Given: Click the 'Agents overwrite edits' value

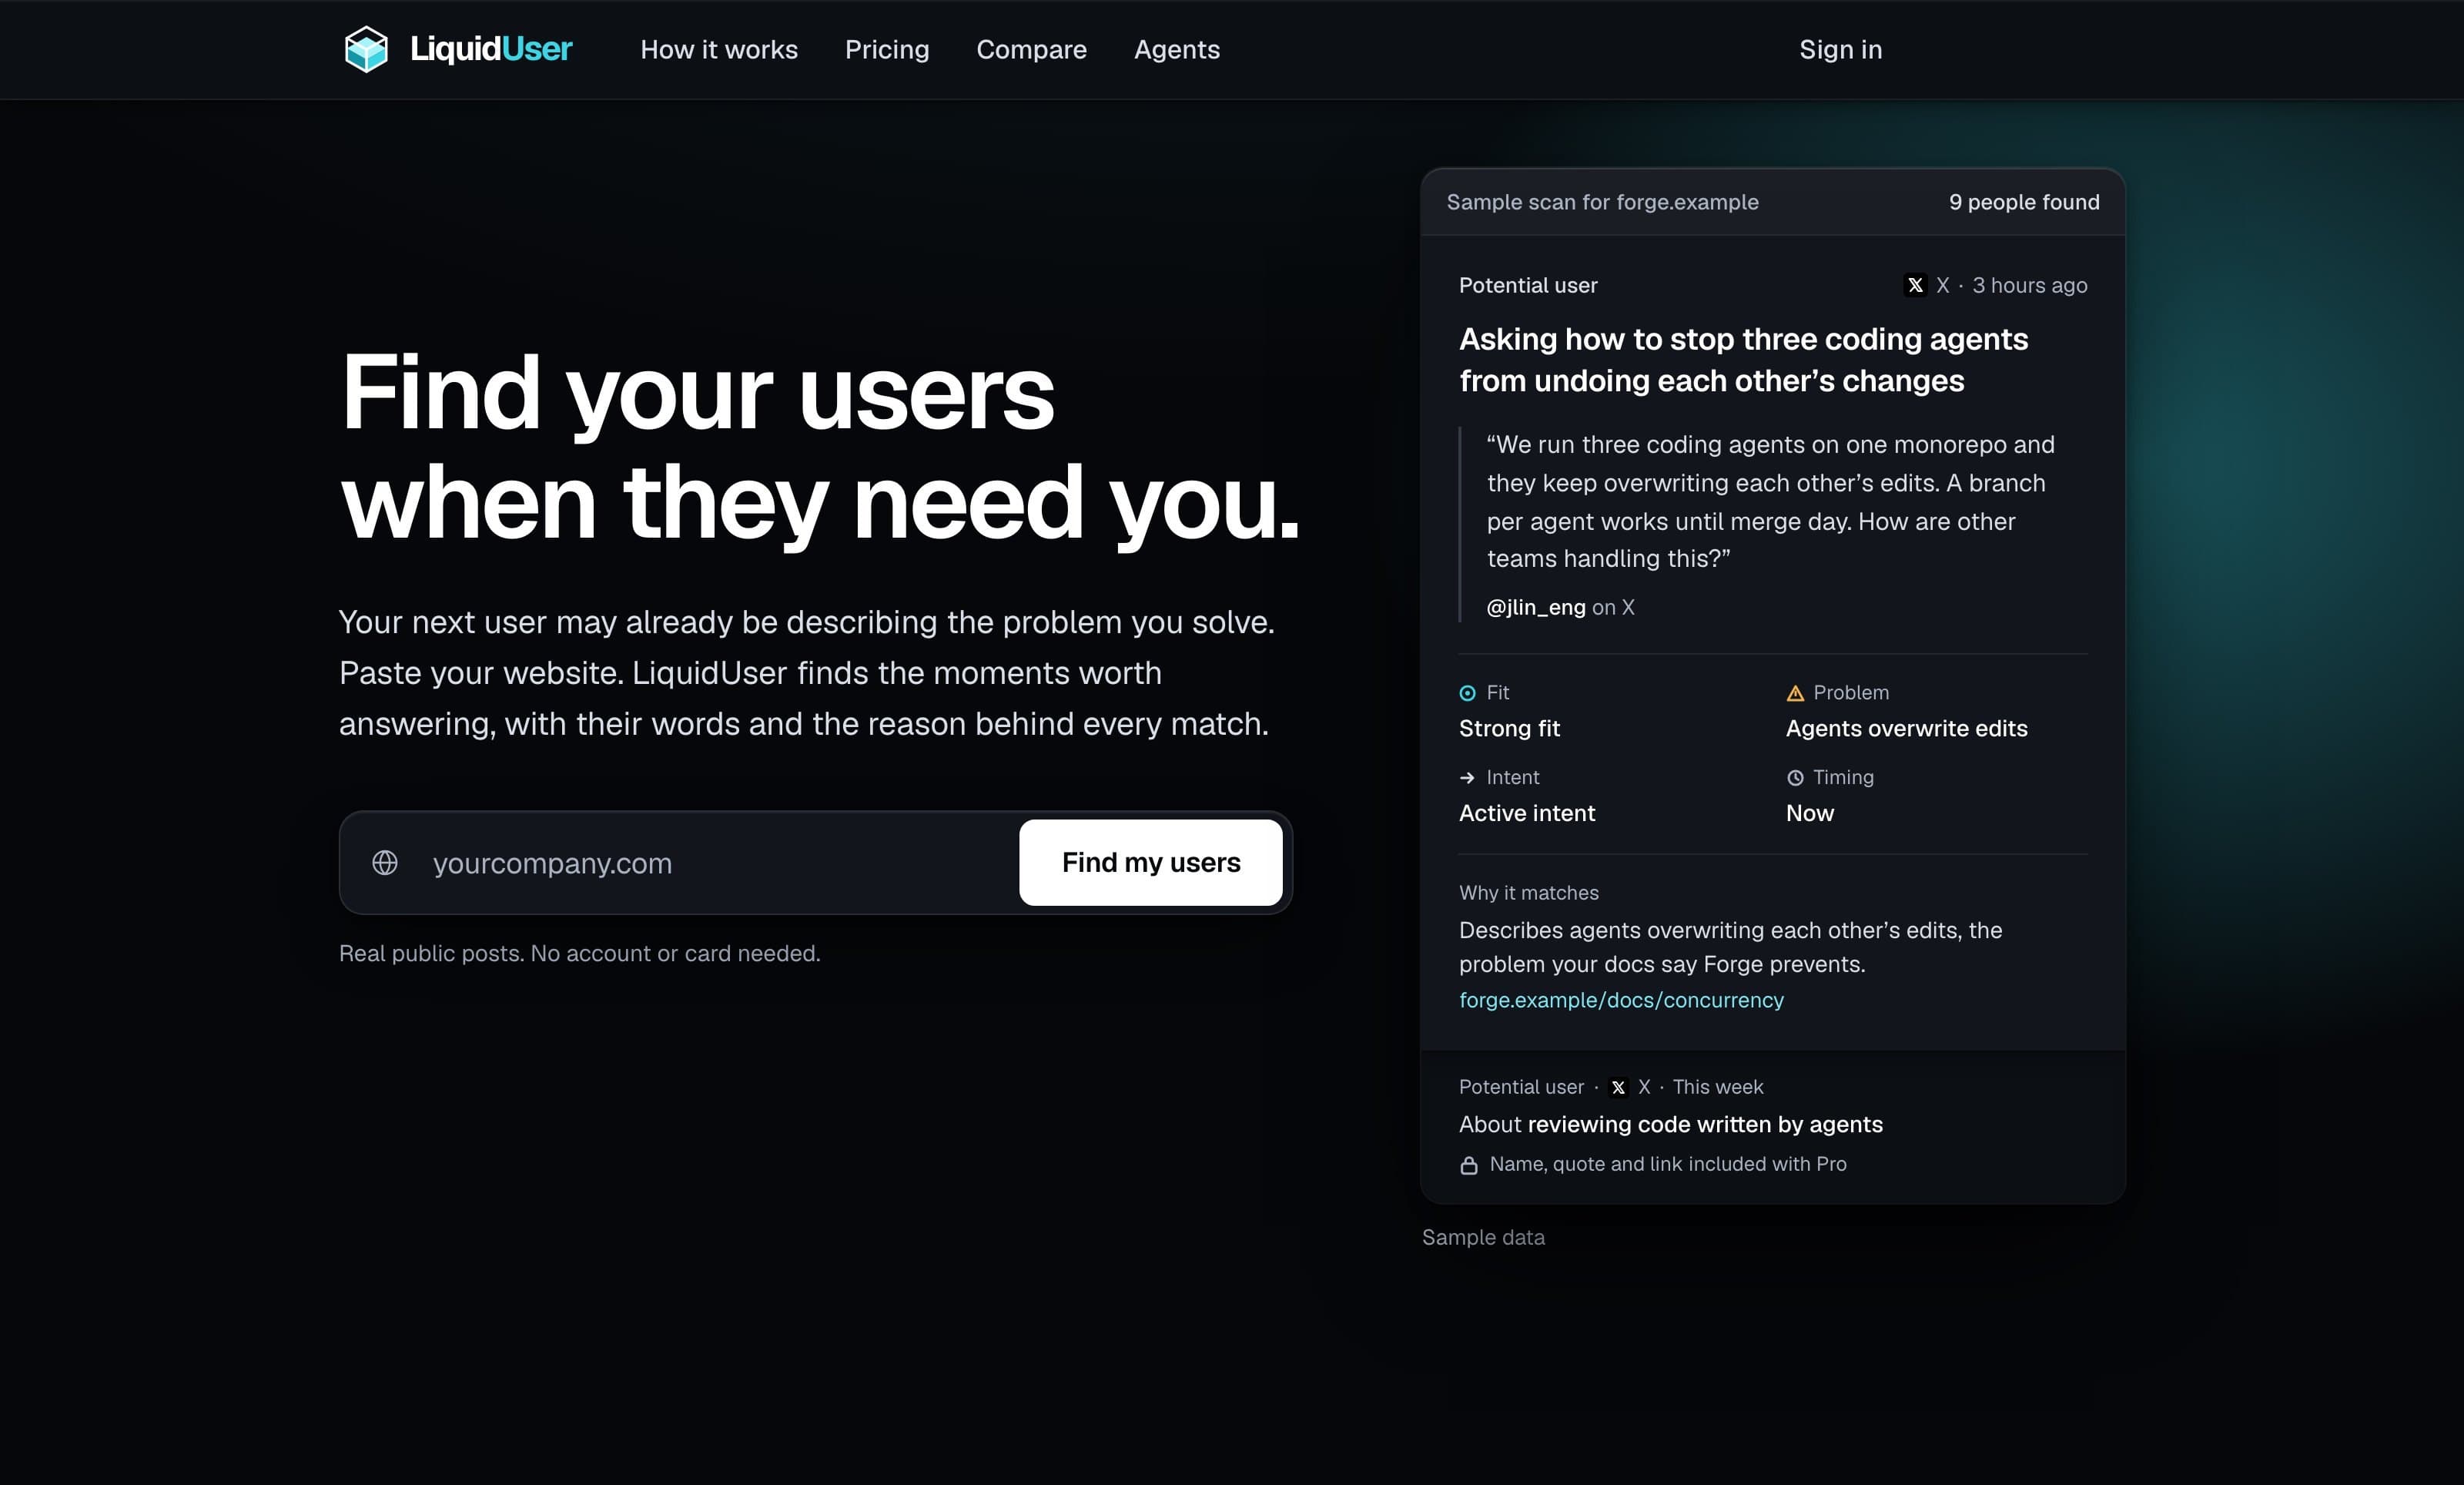Looking at the screenshot, I should 1906,728.
